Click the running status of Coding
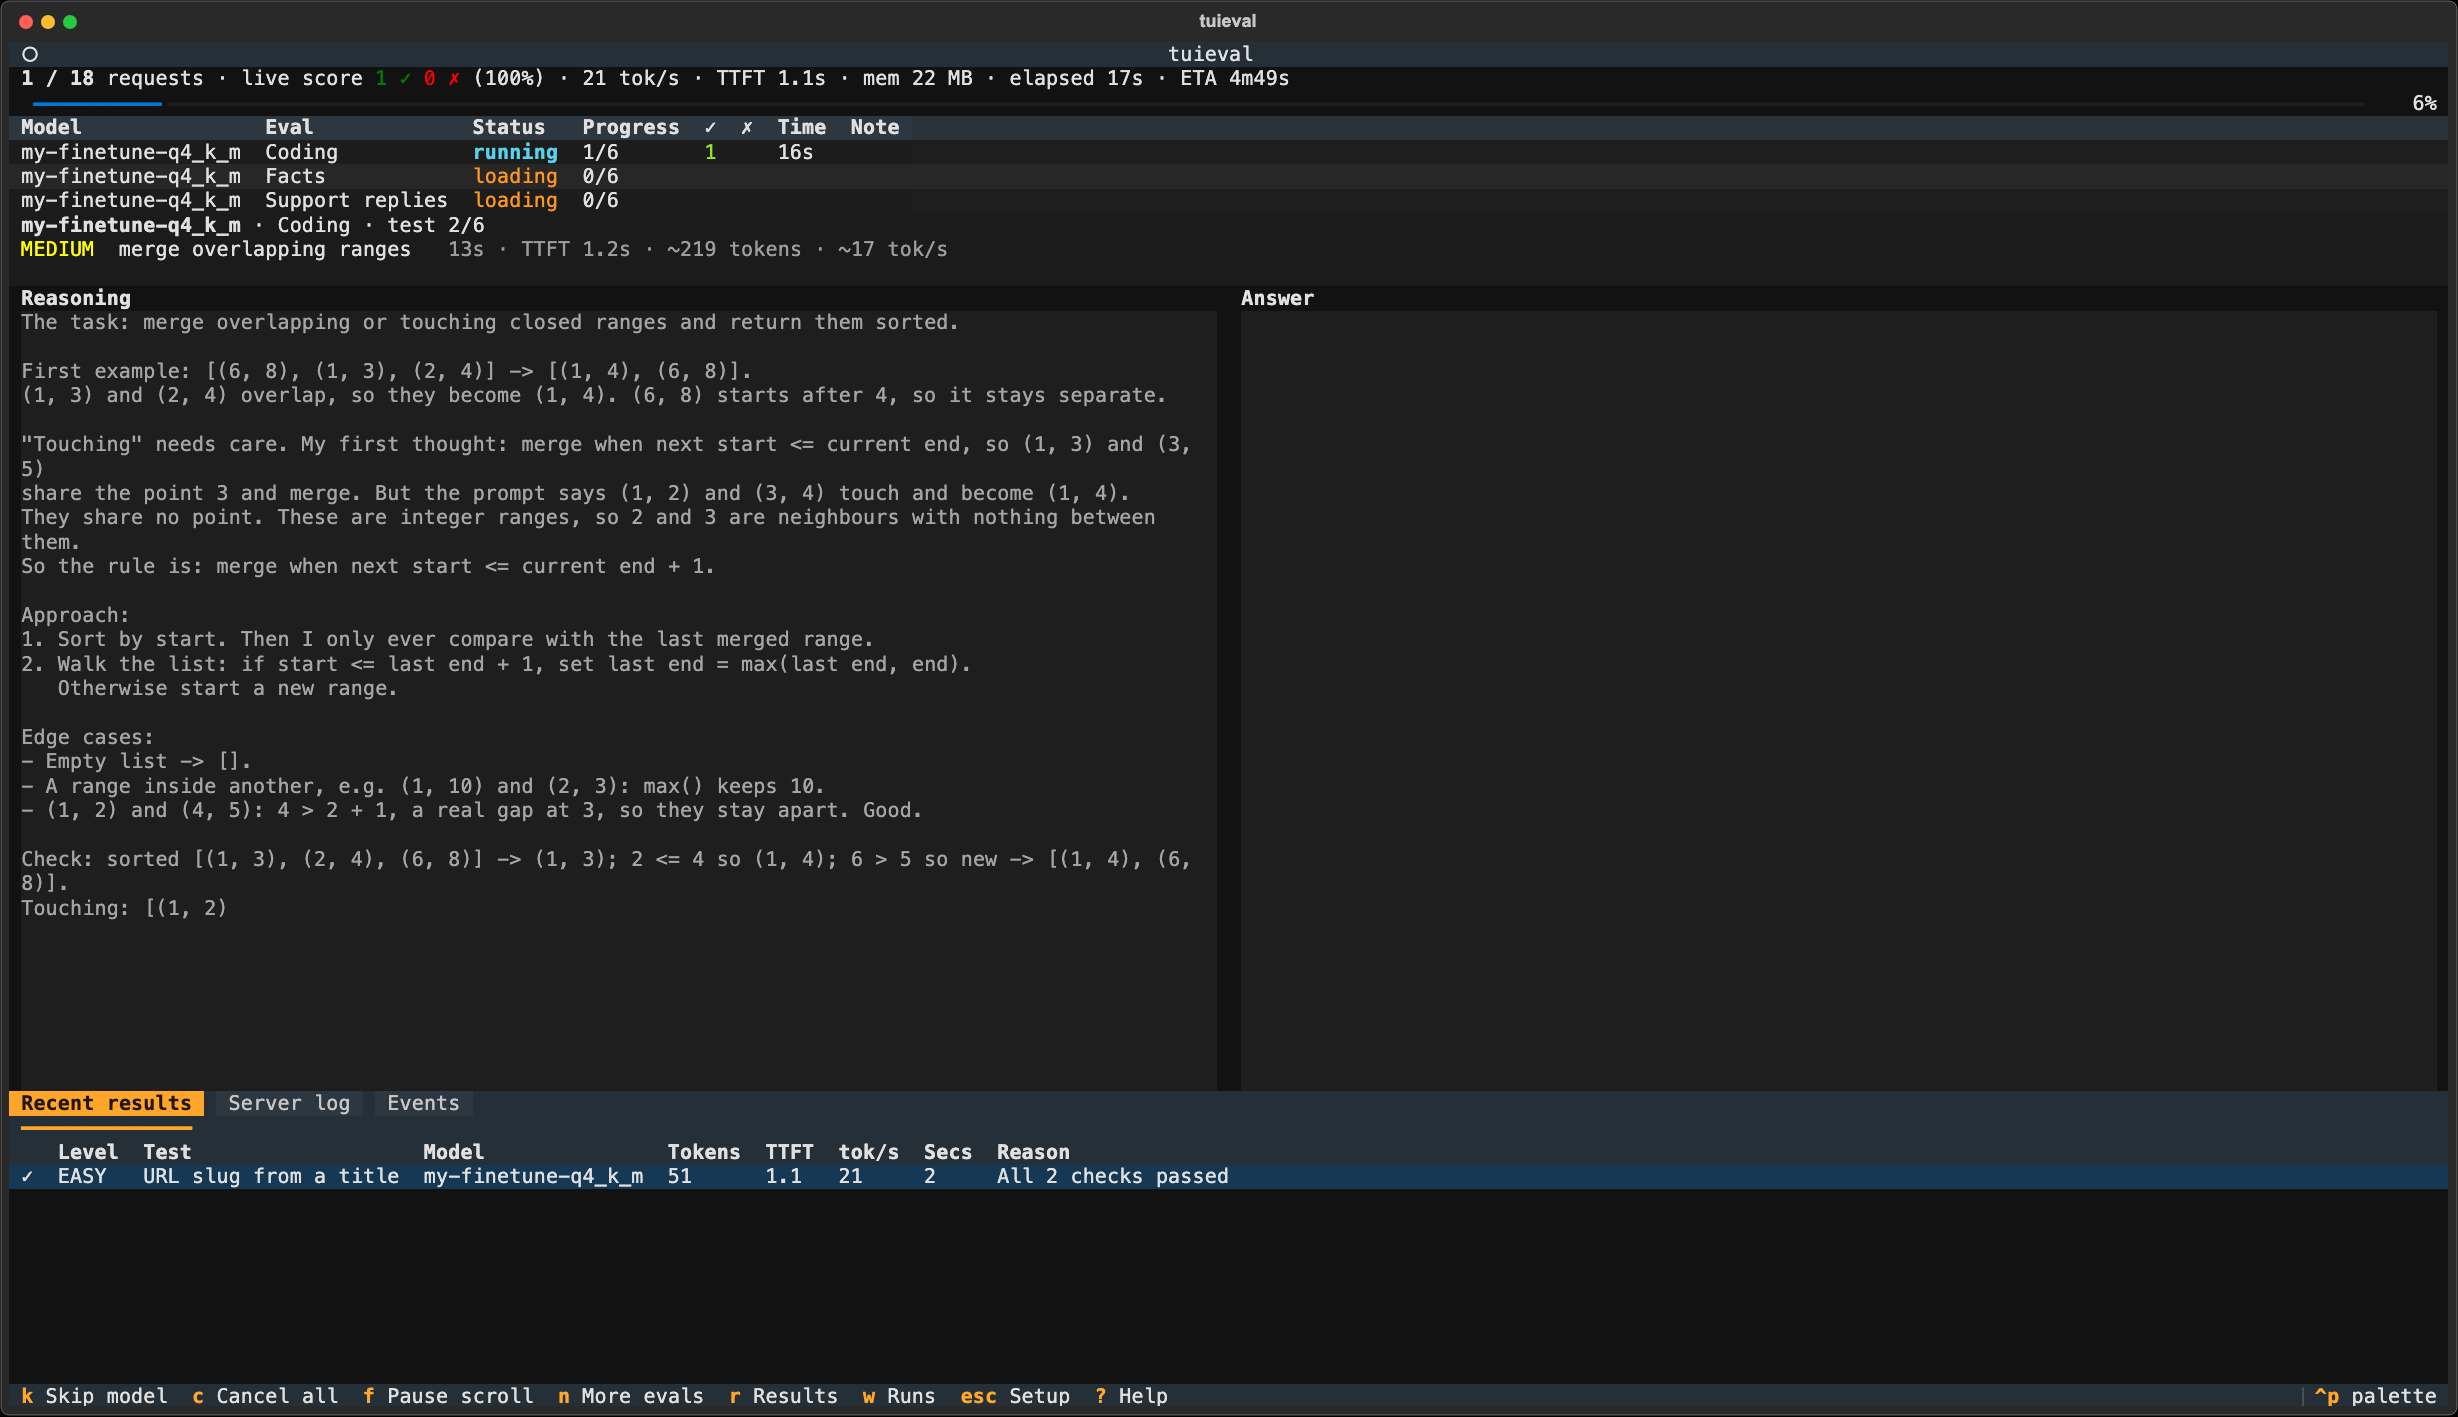This screenshot has height=1417, width=2458. coord(515,152)
